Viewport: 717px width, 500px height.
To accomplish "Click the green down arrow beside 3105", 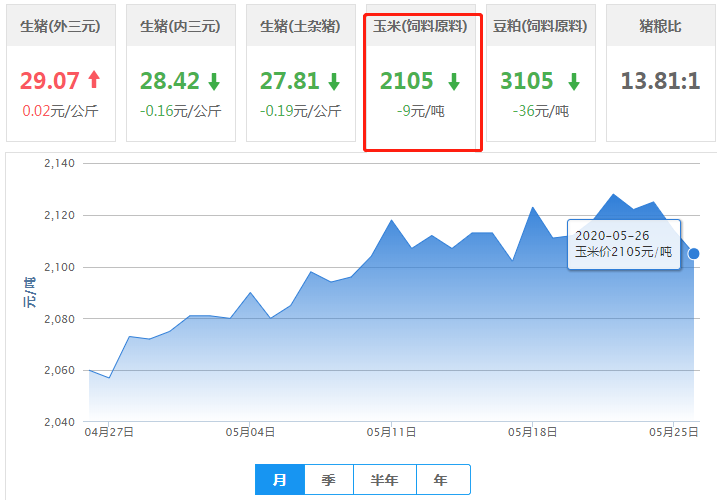I will [x=573, y=81].
